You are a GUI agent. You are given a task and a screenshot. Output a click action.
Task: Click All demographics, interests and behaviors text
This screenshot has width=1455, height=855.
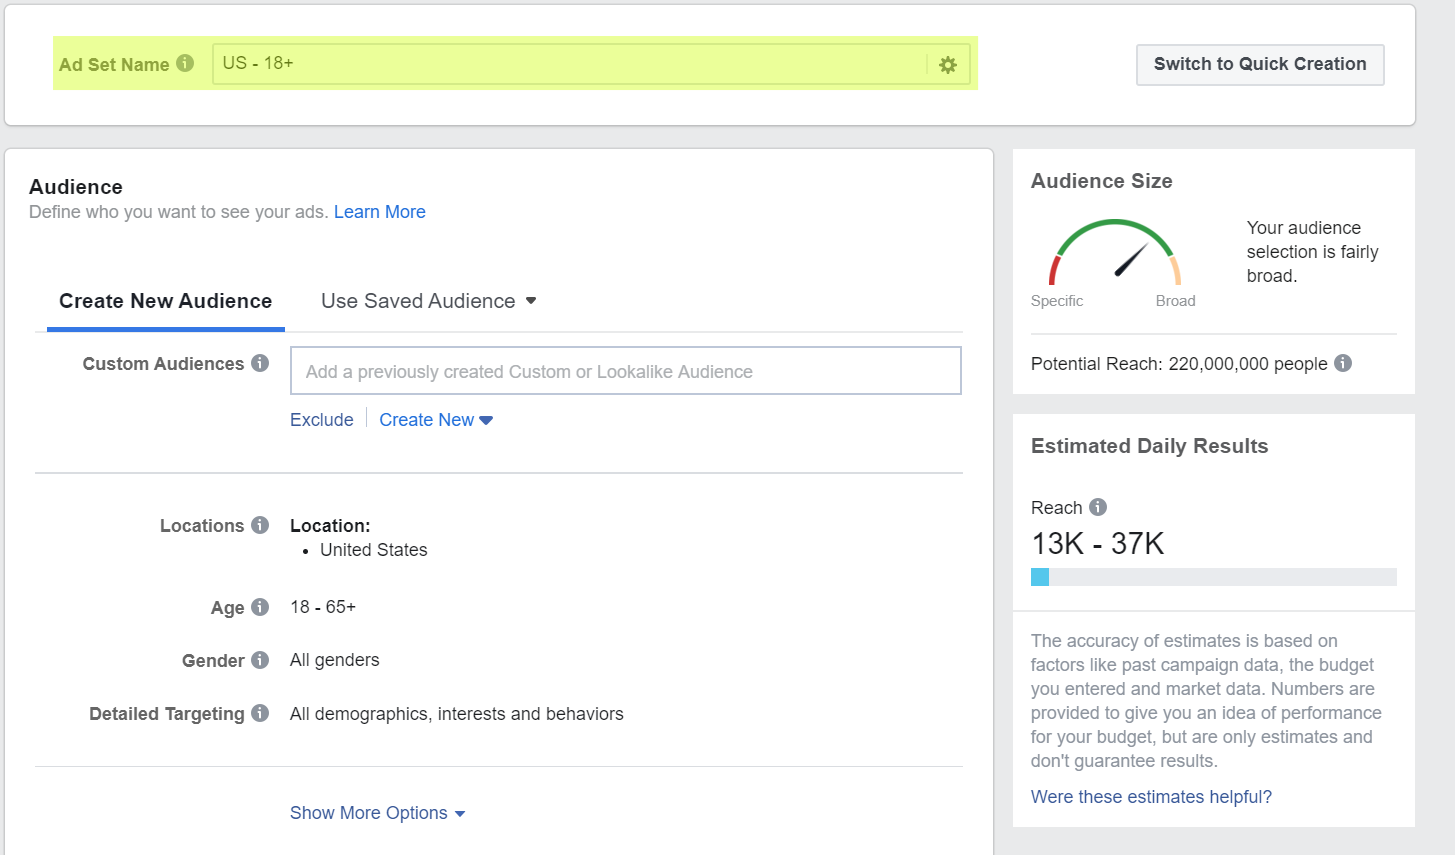point(457,714)
